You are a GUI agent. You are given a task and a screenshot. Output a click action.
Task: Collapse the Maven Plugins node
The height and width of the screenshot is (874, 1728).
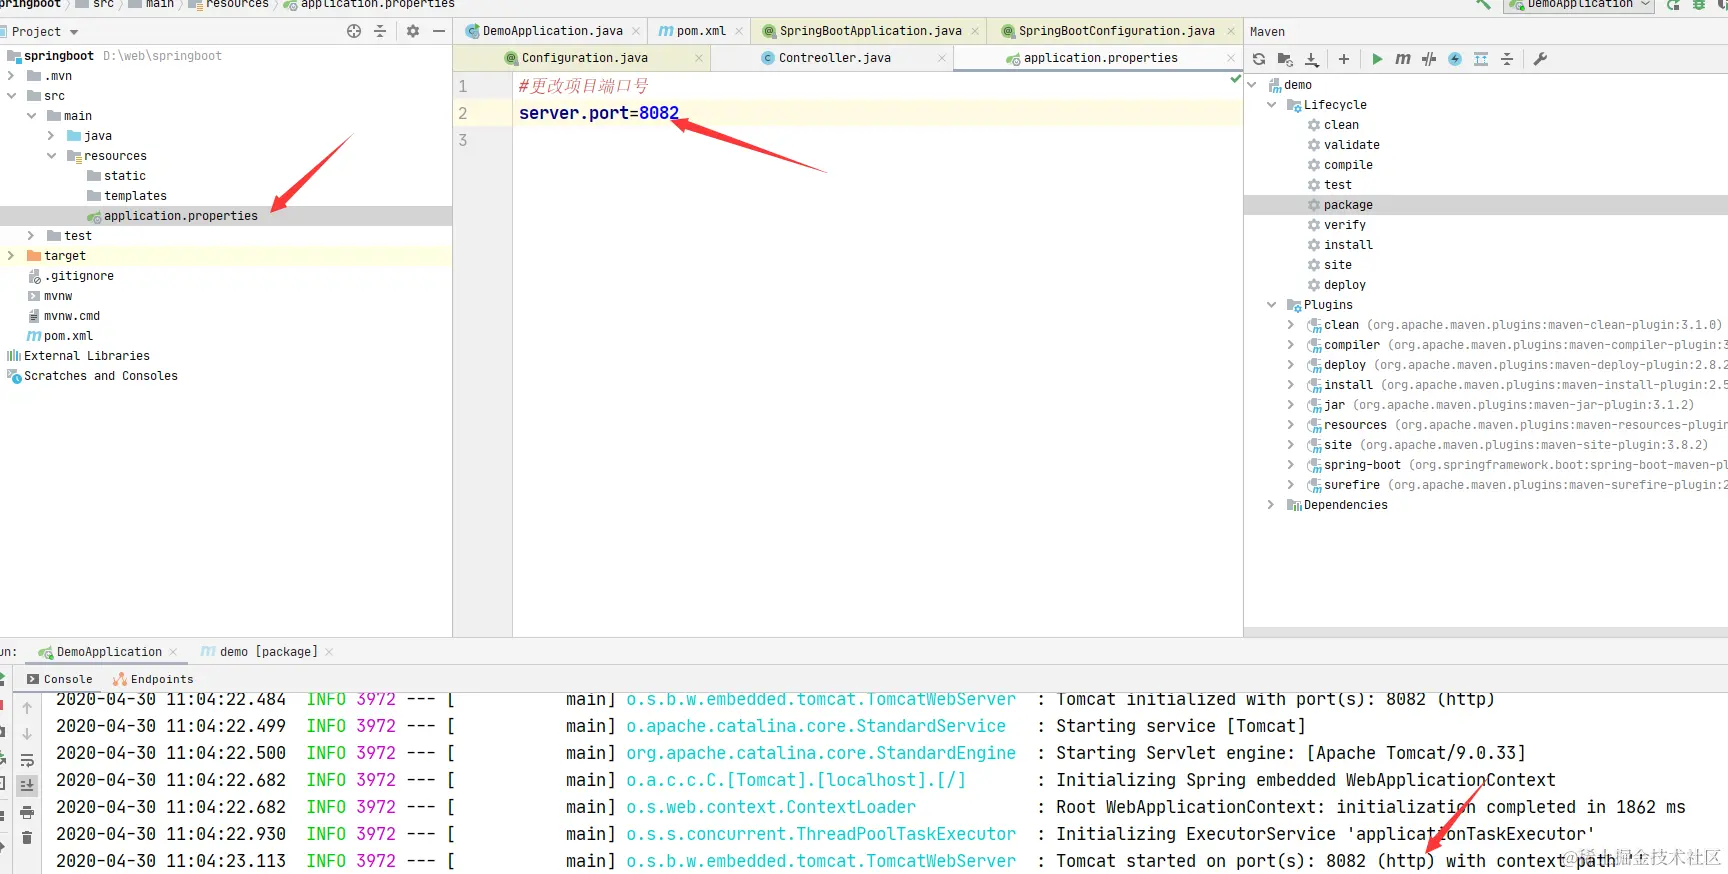coord(1271,305)
